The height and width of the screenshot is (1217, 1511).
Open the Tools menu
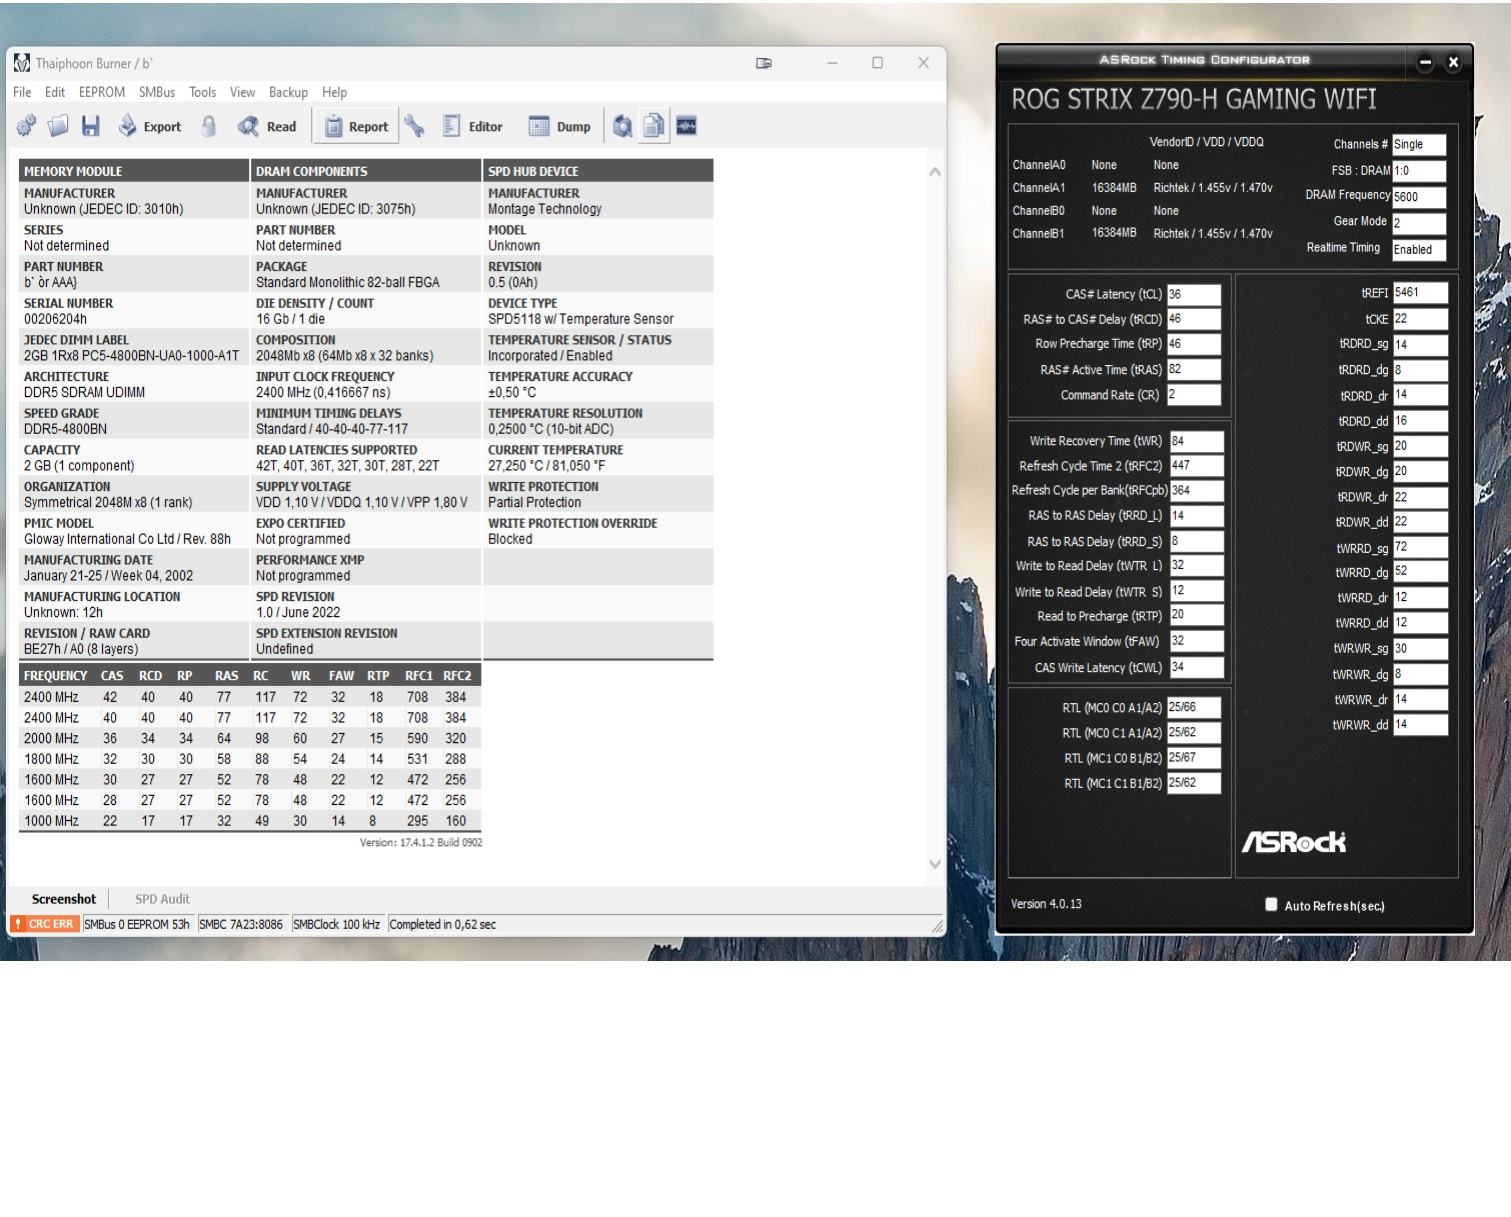[x=203, y=92]
